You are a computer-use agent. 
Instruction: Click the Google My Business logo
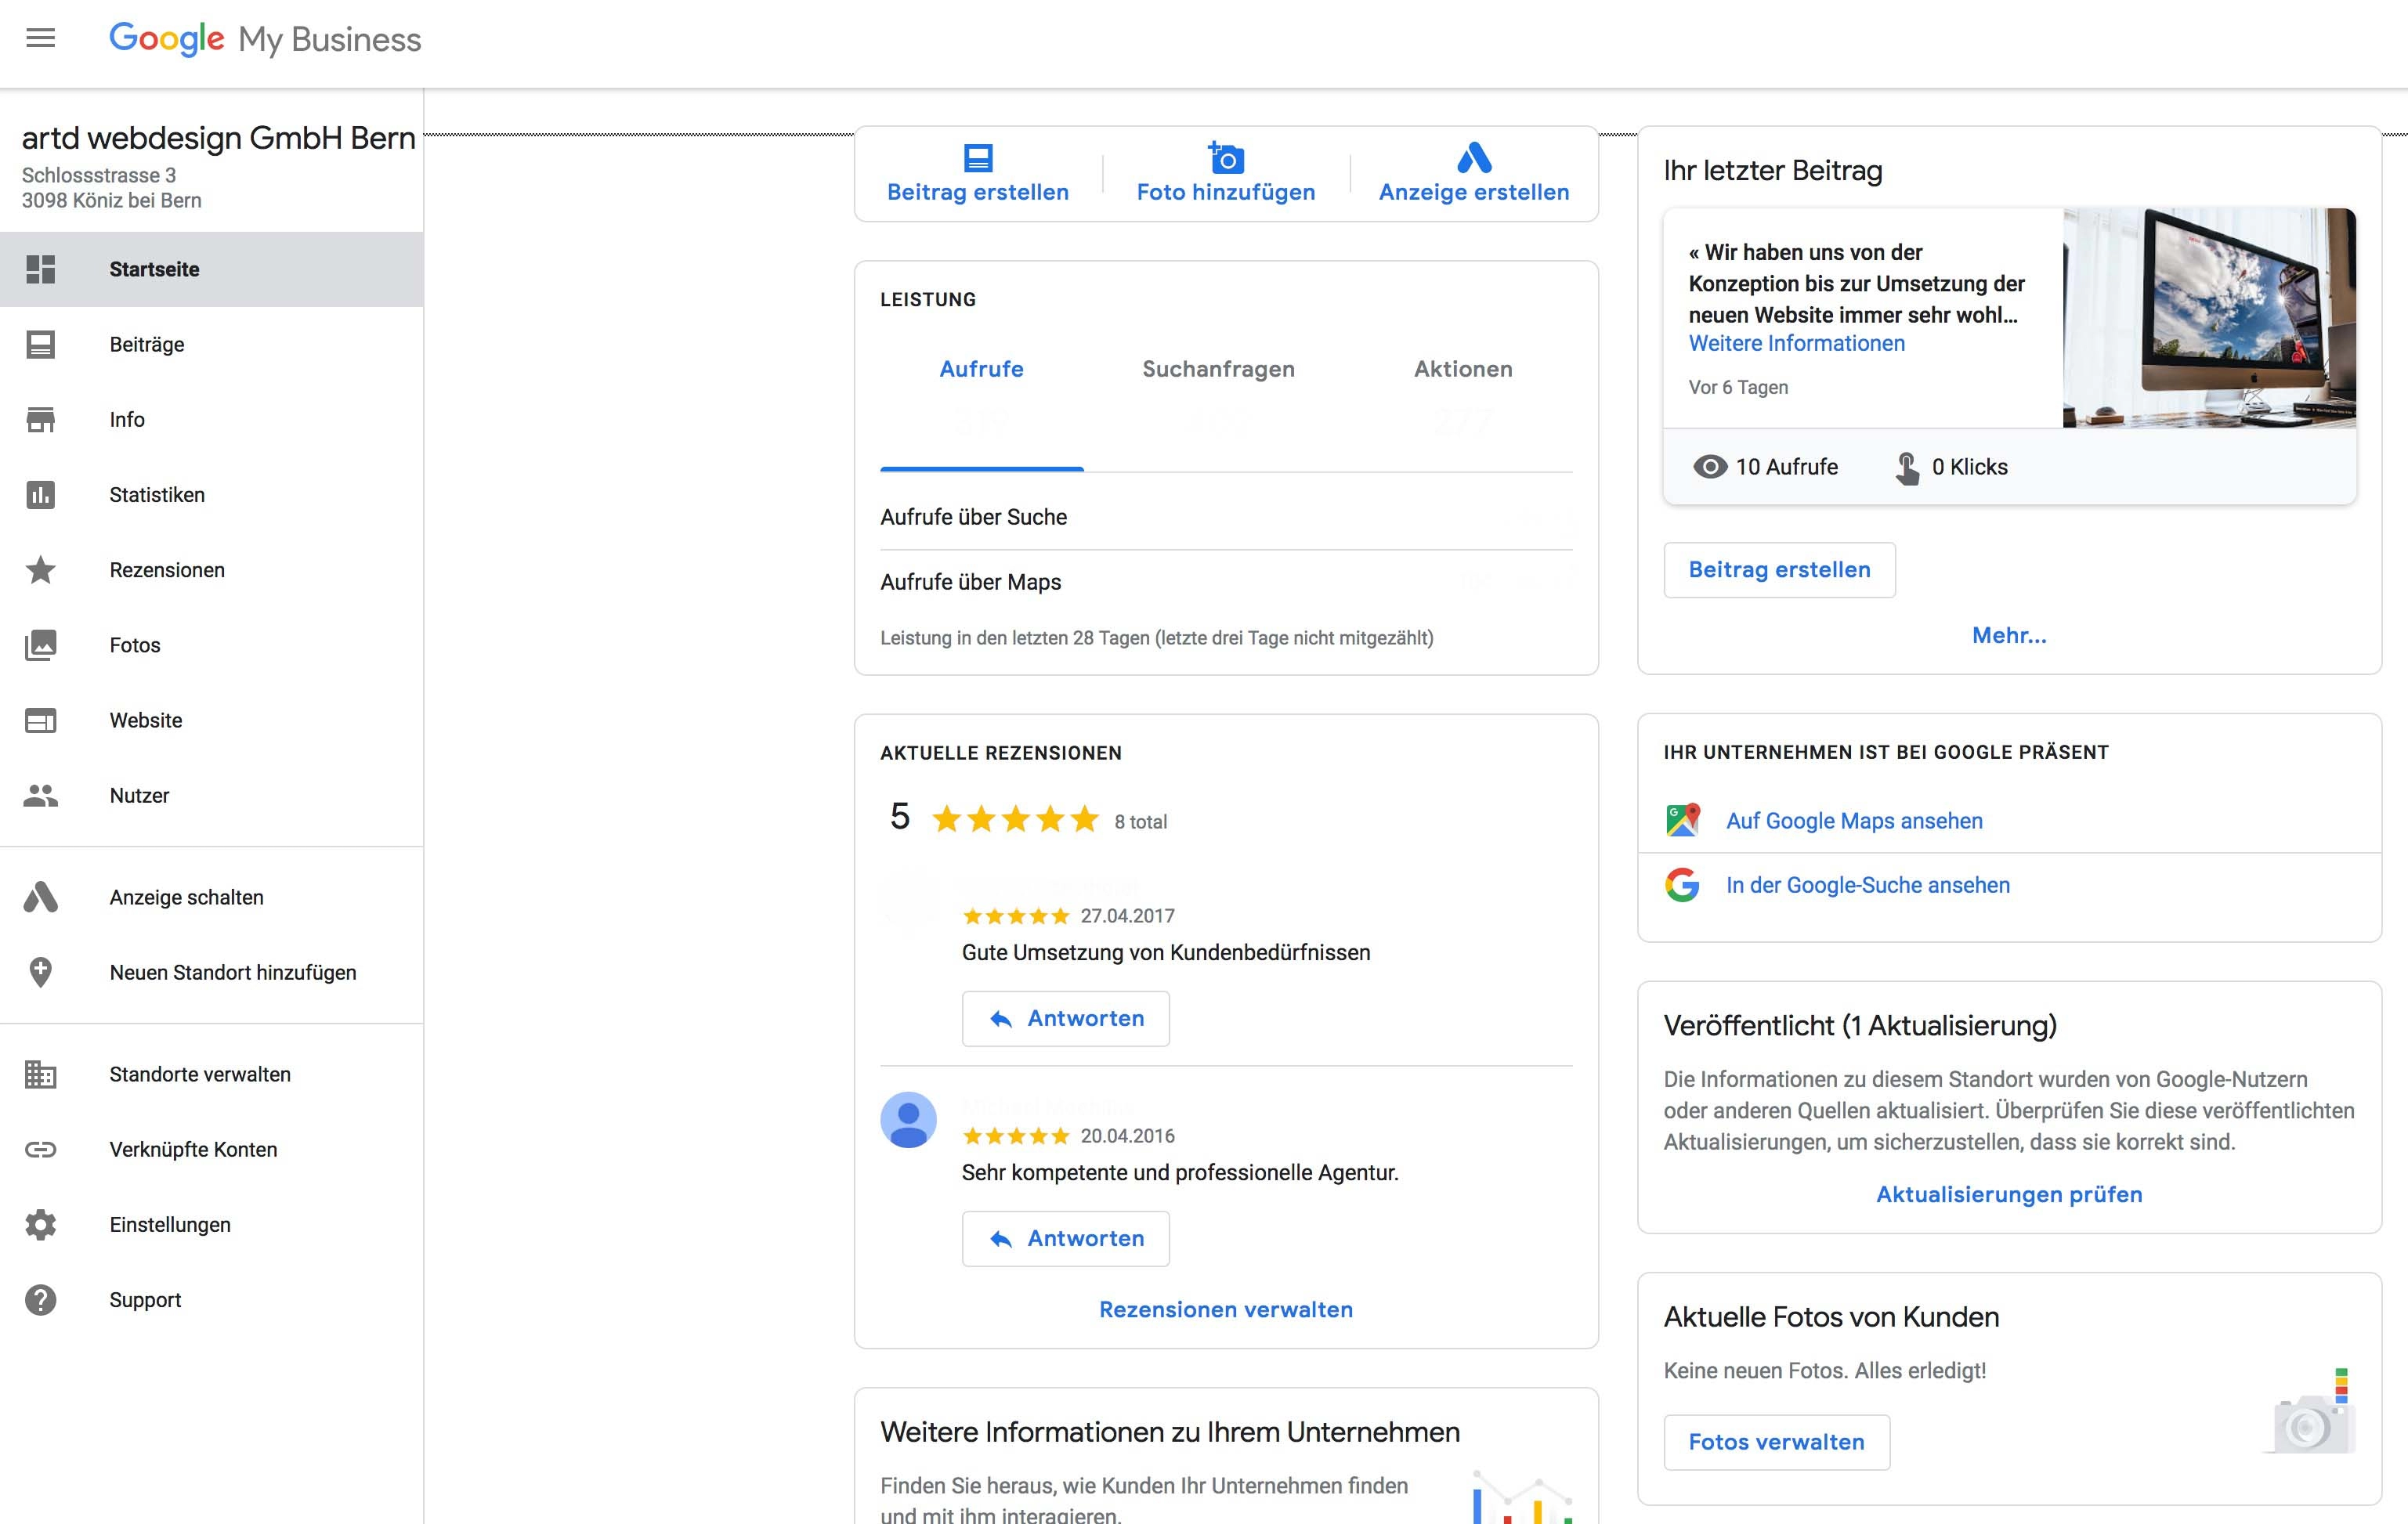click(265, 39)
